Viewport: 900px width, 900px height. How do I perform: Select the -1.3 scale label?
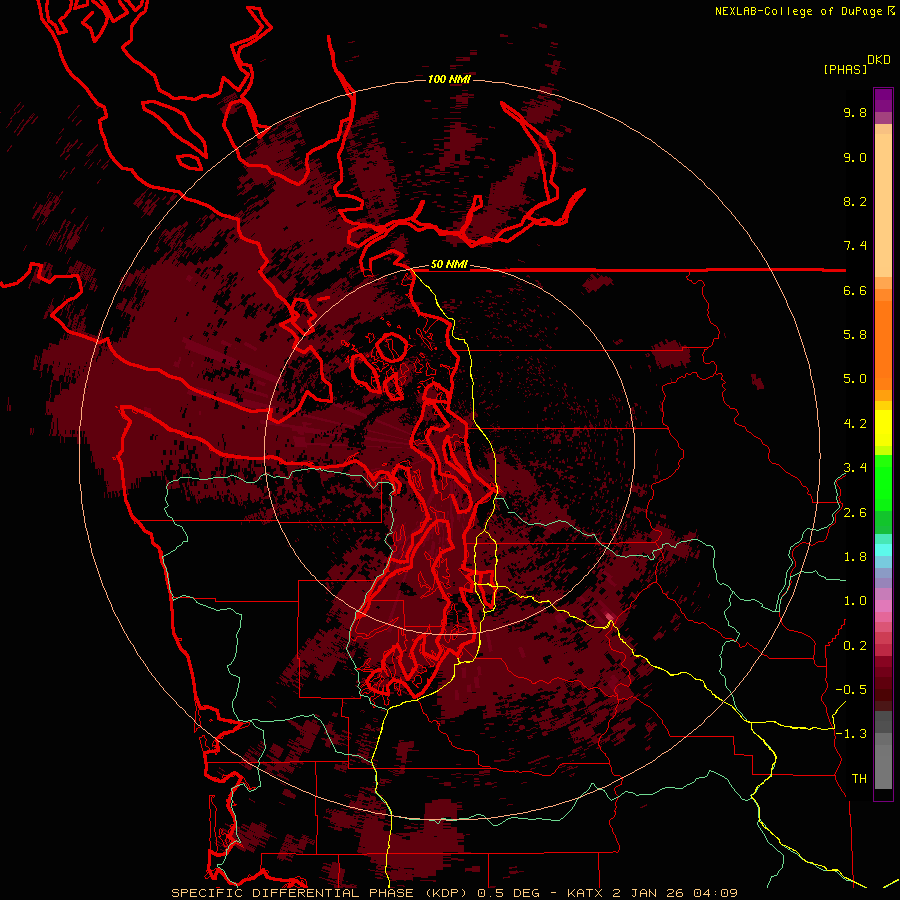pyautogui.click(x=851, y=734)
